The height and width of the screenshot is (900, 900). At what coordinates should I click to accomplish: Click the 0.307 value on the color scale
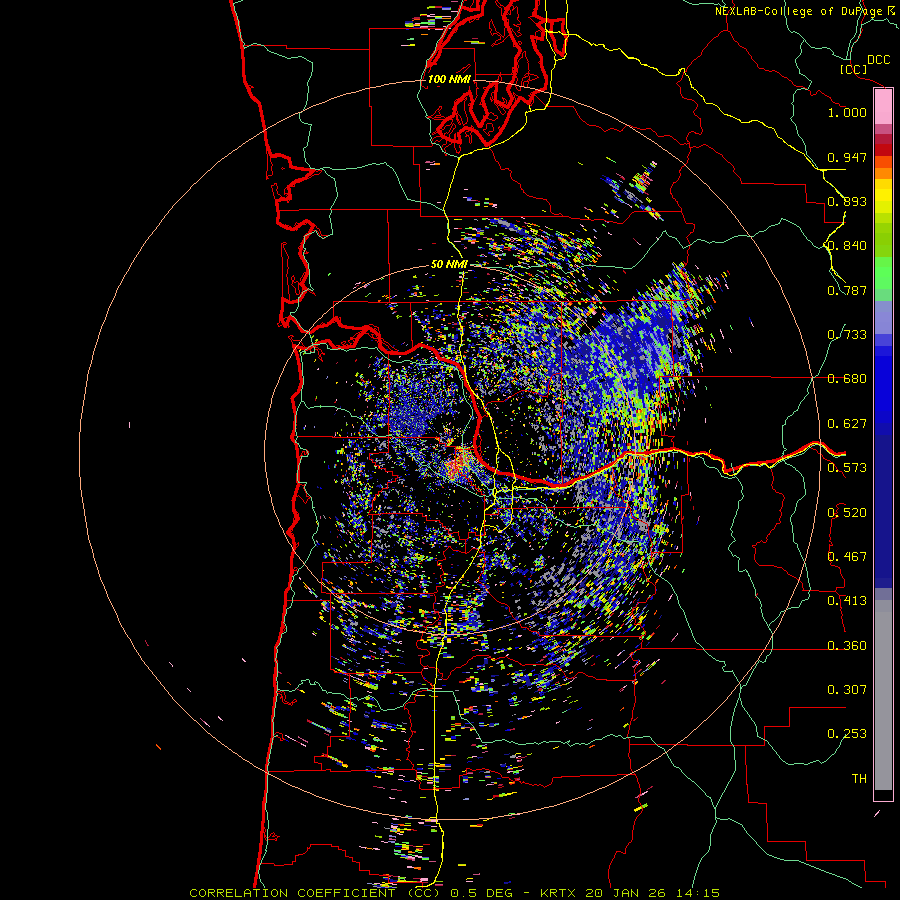847,690
